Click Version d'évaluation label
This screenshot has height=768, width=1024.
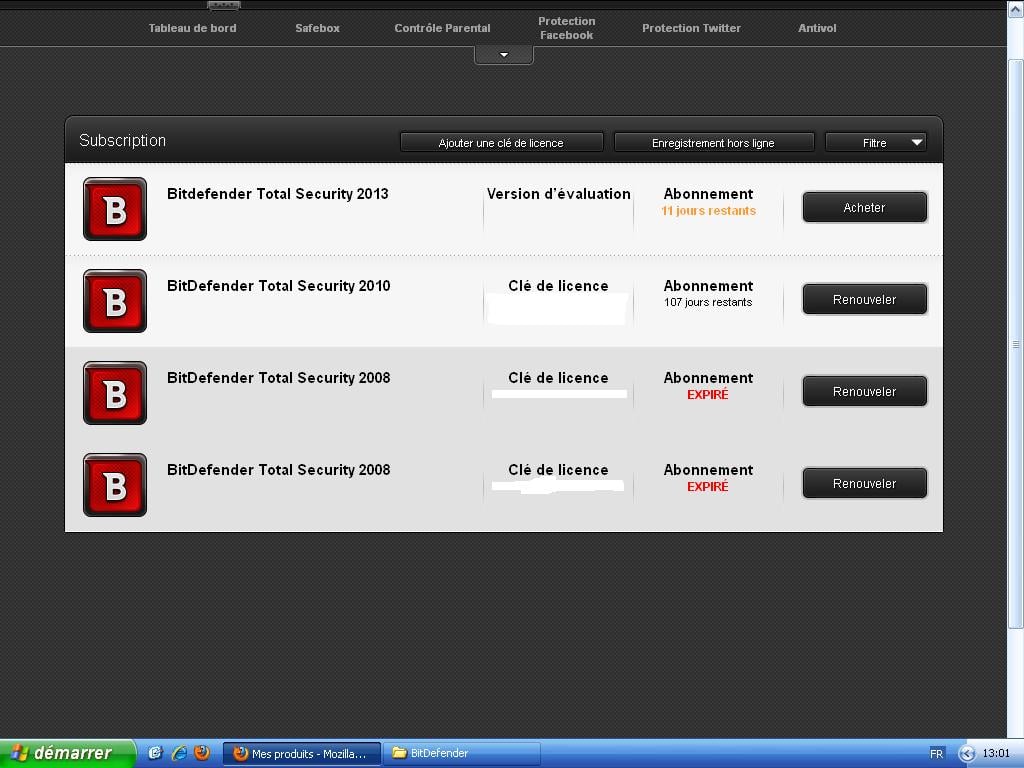(558, 194)
